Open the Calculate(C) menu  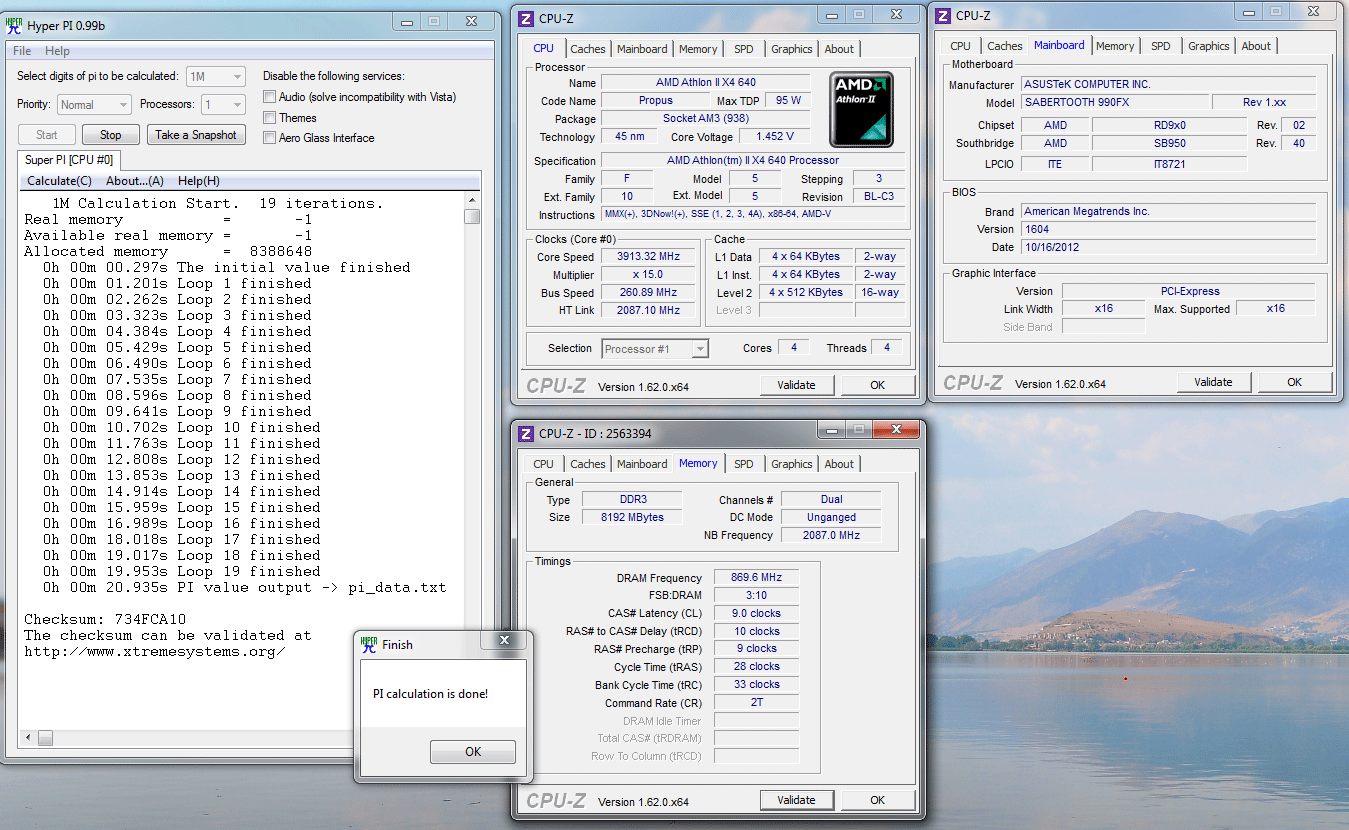tap(59, 181)
